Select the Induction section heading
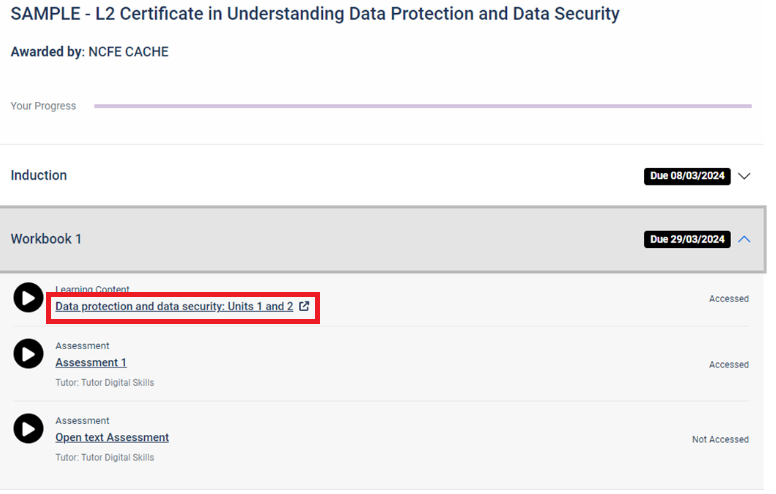Image resolution: width=776 pixels, height=494 pixels. [39, 175]
